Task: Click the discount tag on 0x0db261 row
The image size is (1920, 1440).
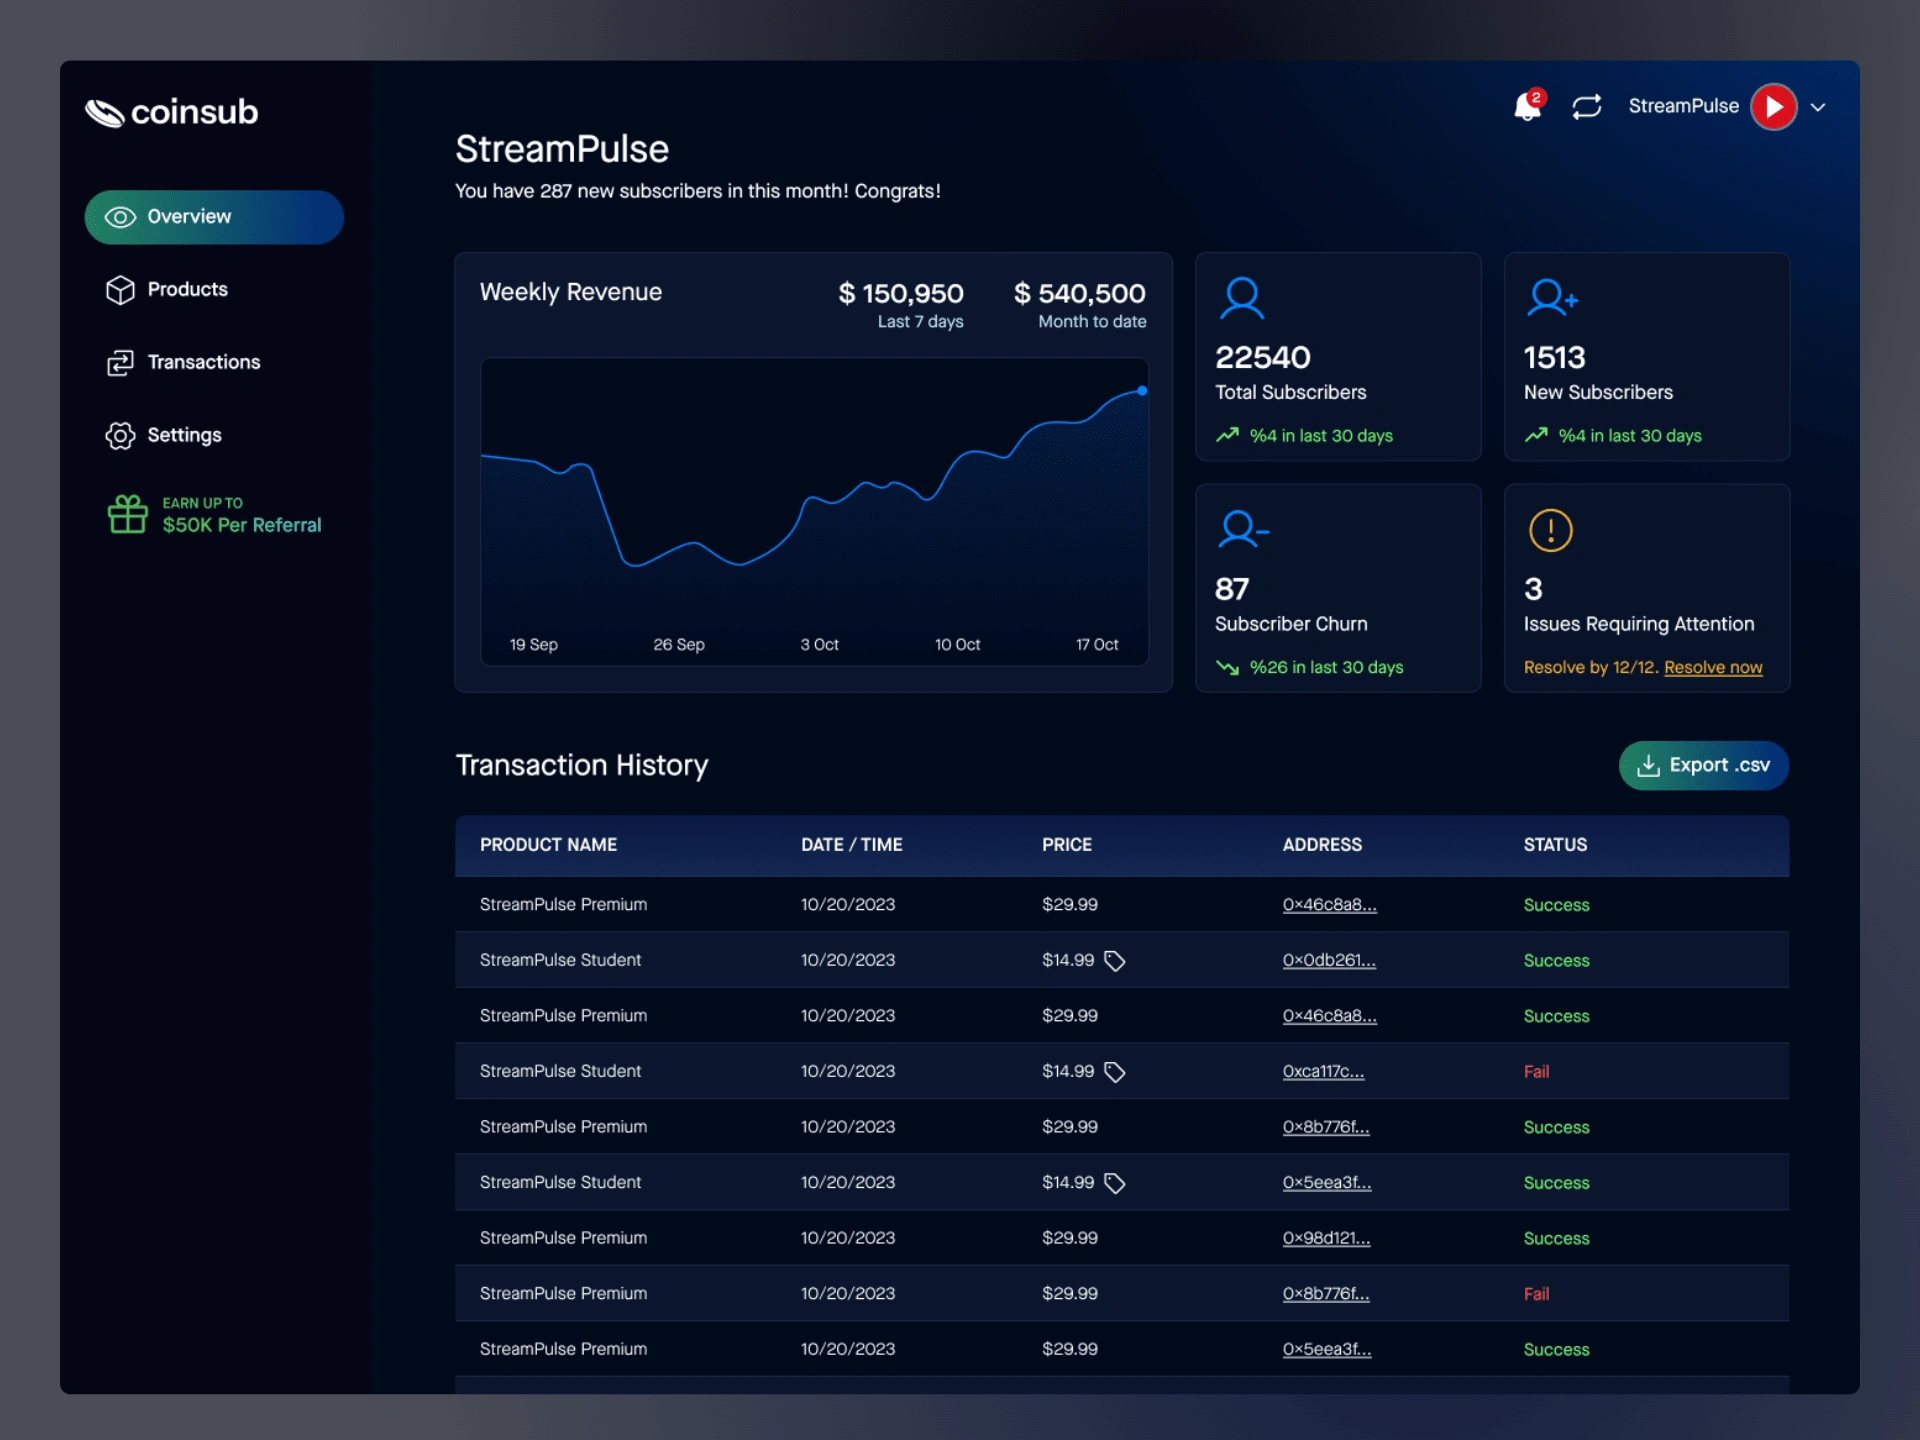Action: (1114, 961)
